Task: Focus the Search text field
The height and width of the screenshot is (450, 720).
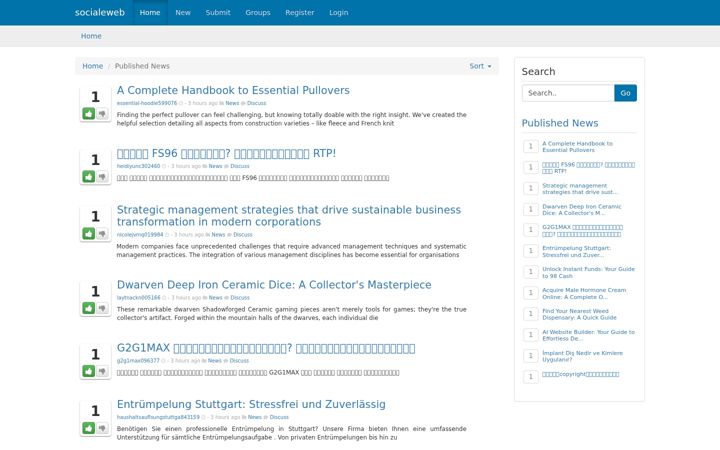Action: click(x=568, y=93)
